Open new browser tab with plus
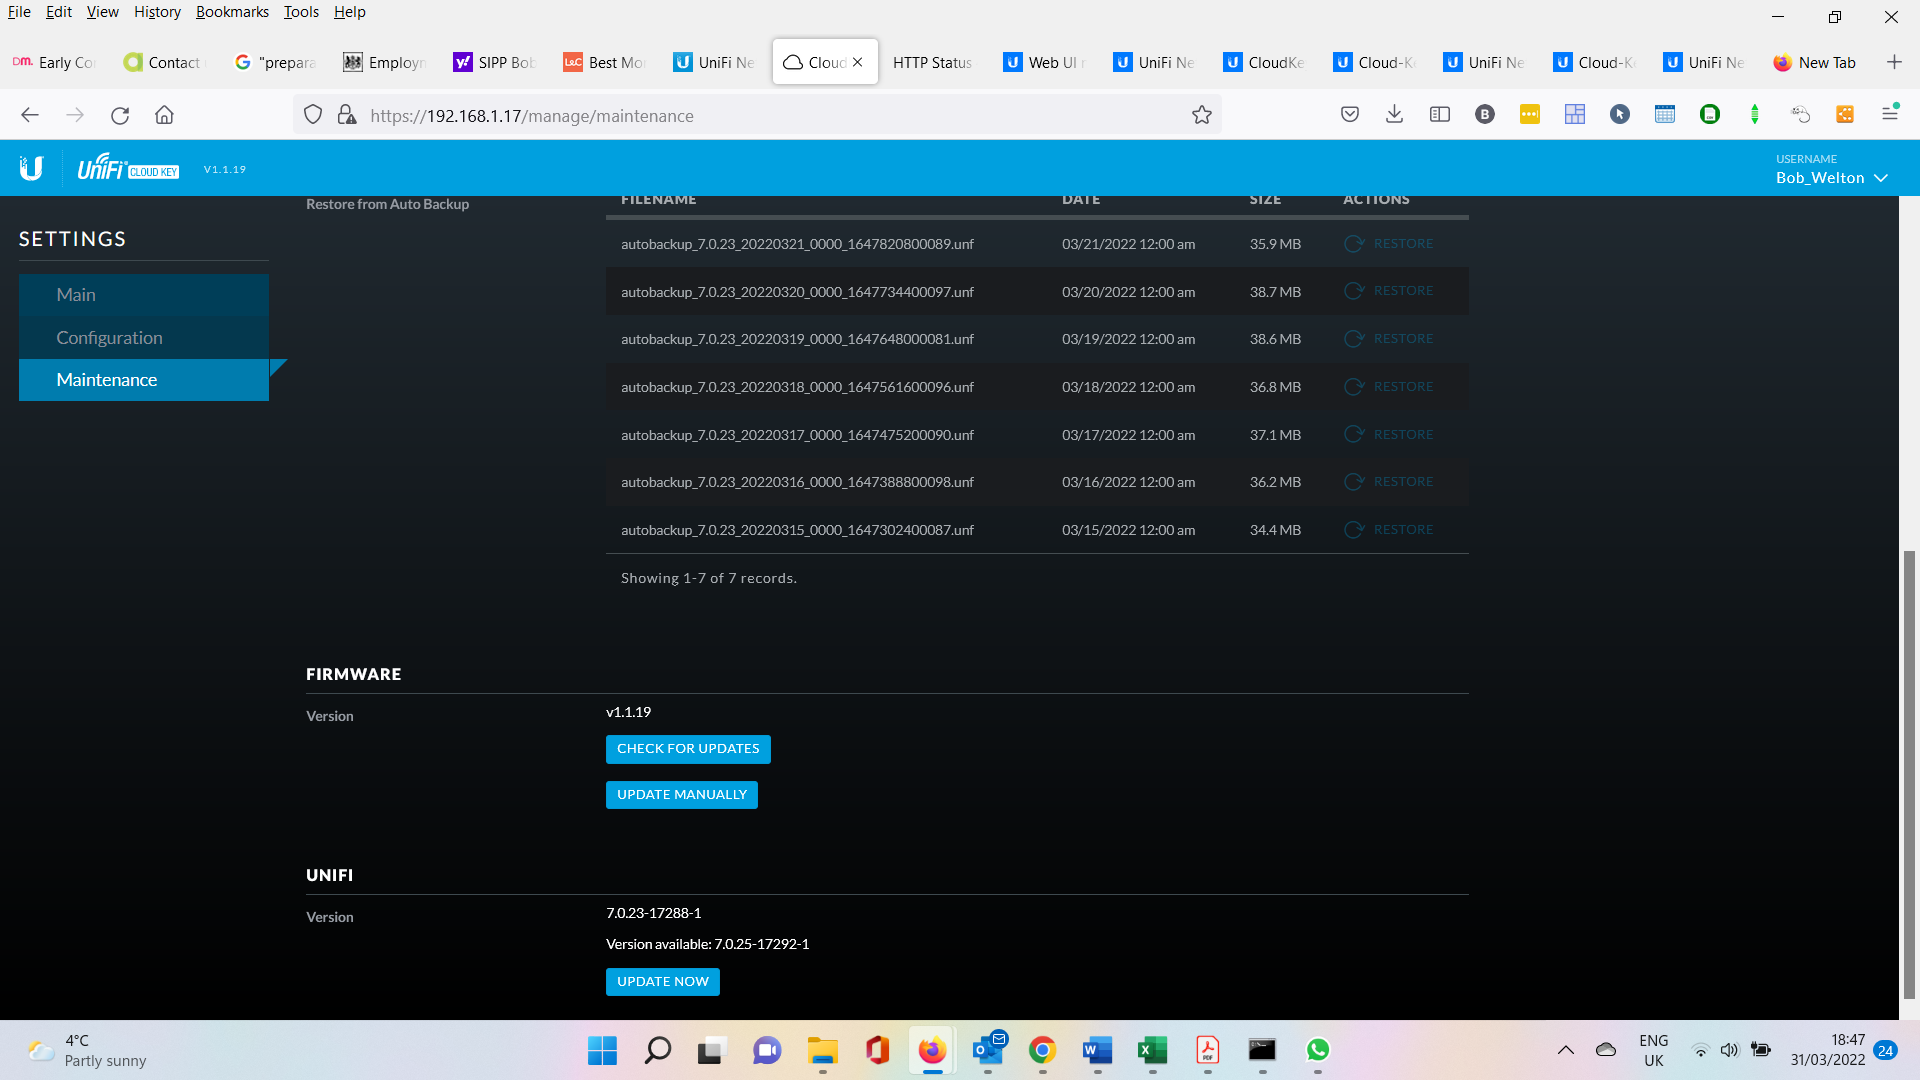 pos(1894,62)
